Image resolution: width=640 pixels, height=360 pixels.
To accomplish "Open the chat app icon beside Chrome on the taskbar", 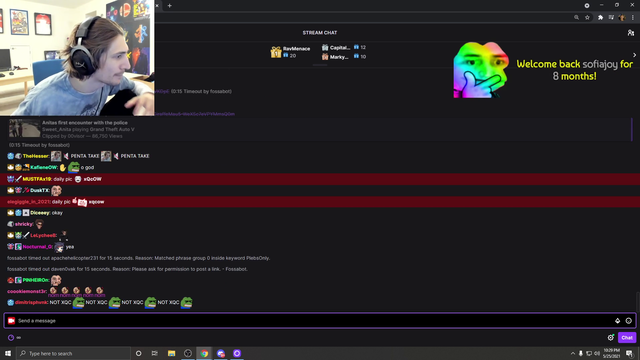I will [x=221, y=353].
